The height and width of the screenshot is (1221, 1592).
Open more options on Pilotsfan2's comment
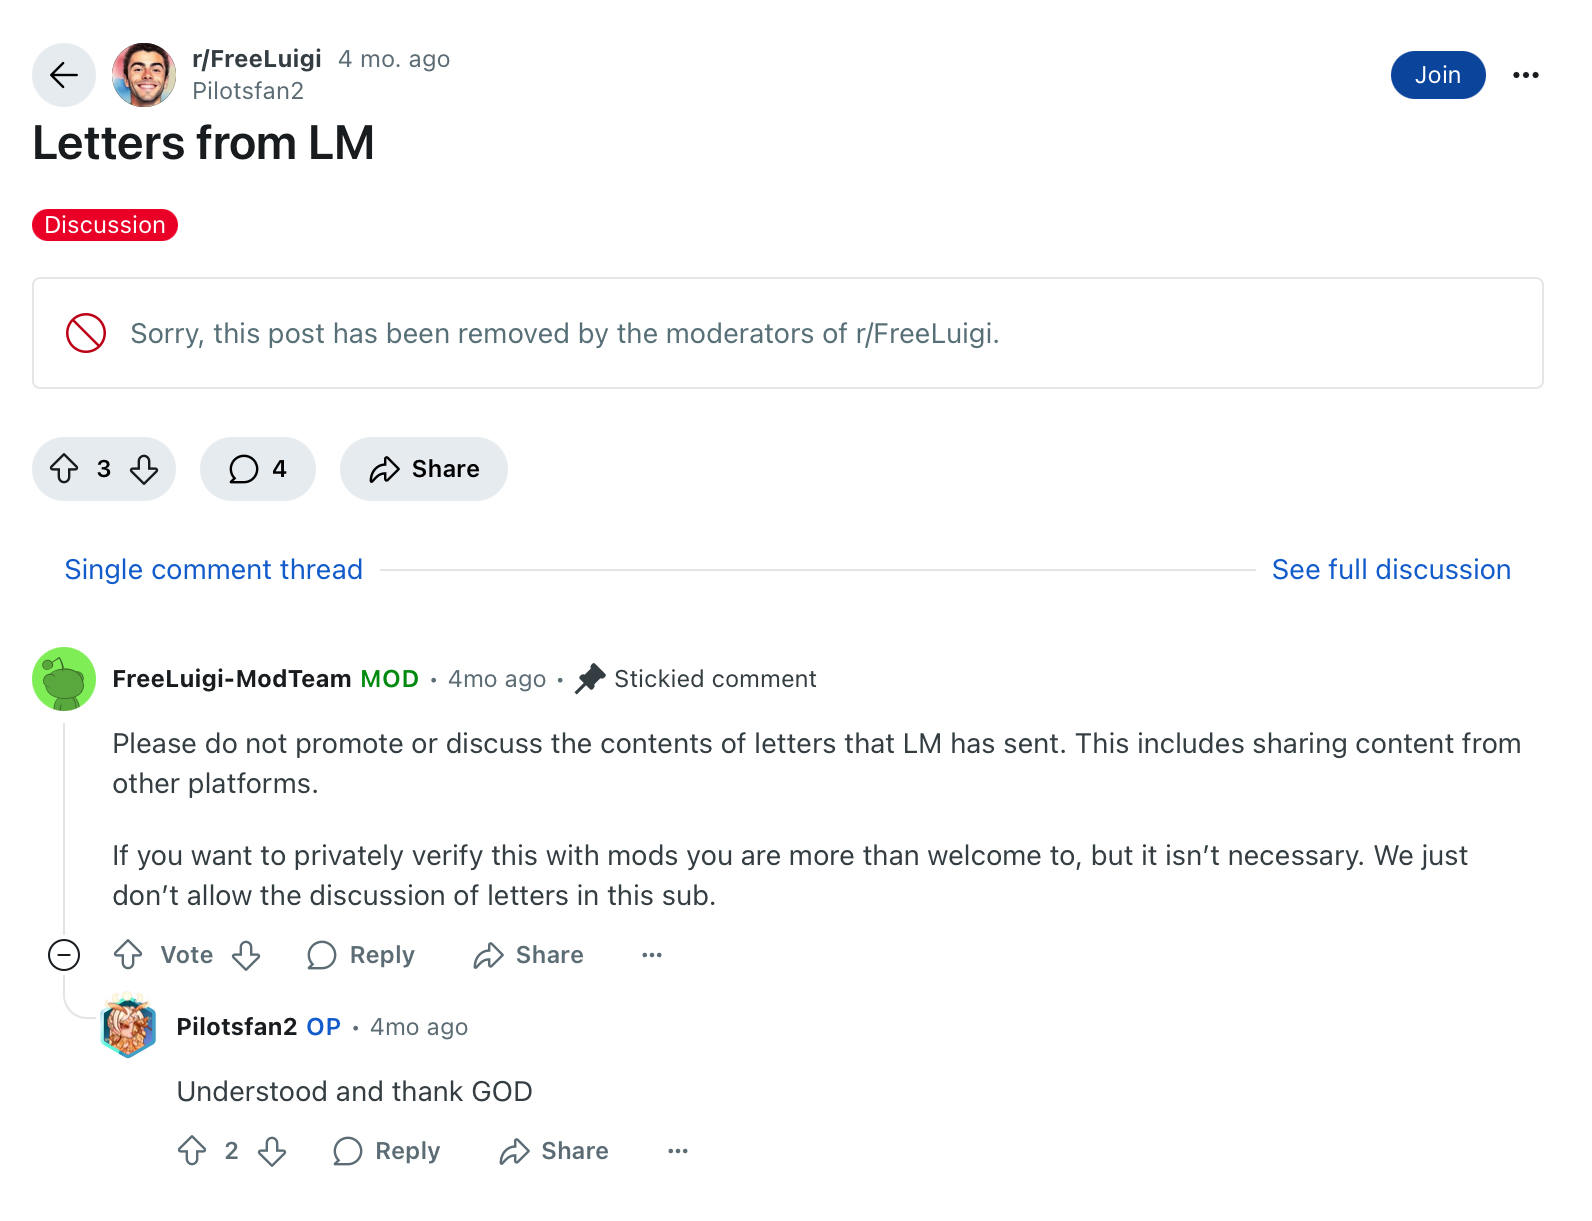coord(678,1151)
